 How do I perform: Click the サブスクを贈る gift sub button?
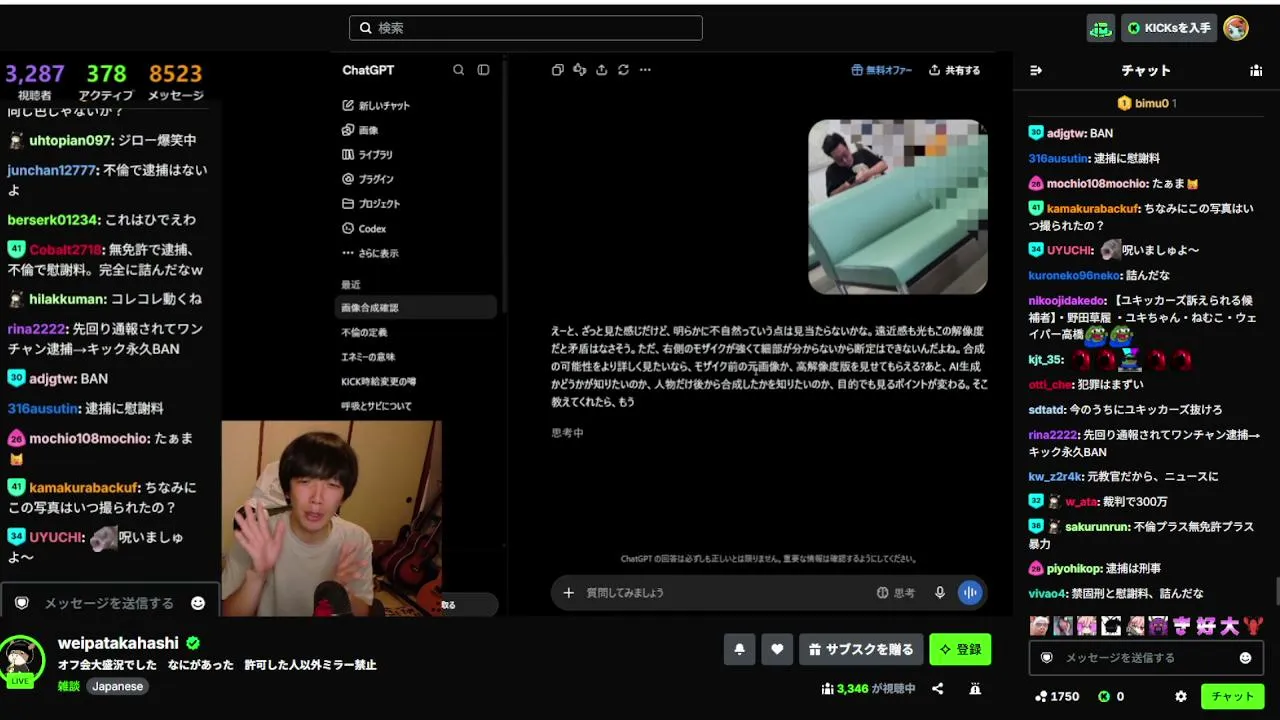[860, 649]
